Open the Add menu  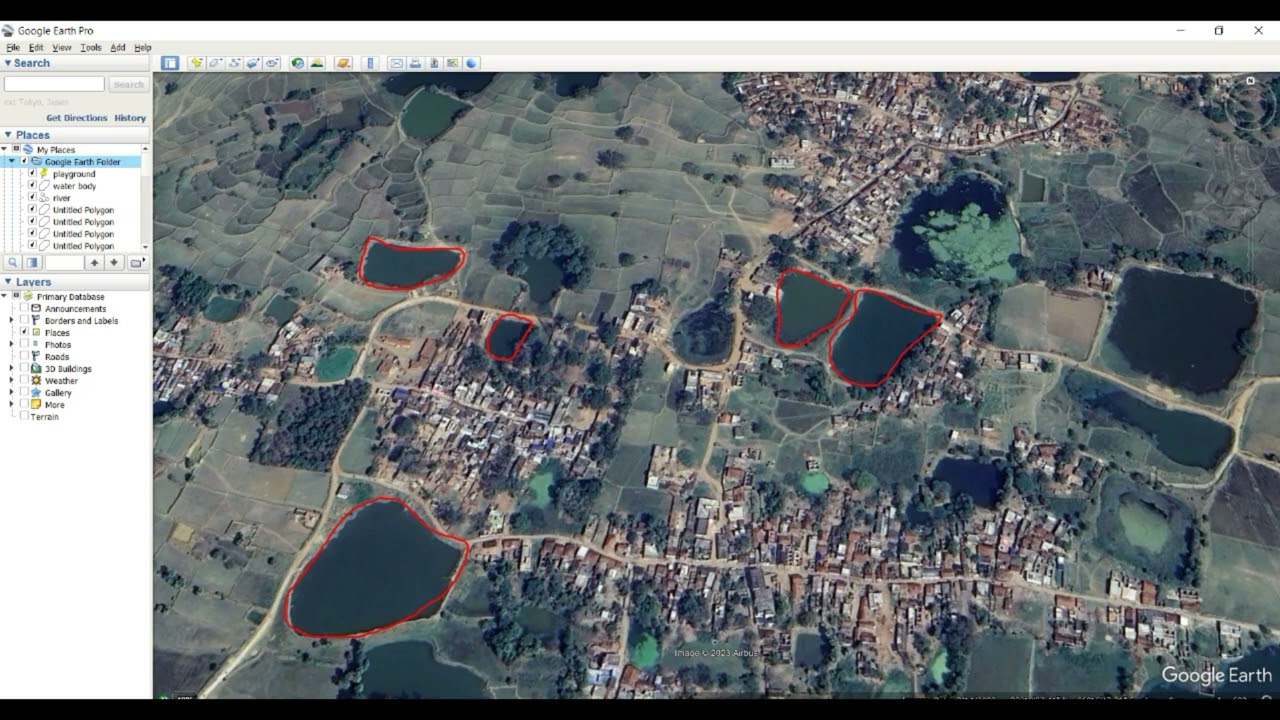pyautogui.click(x=118, y=47)
